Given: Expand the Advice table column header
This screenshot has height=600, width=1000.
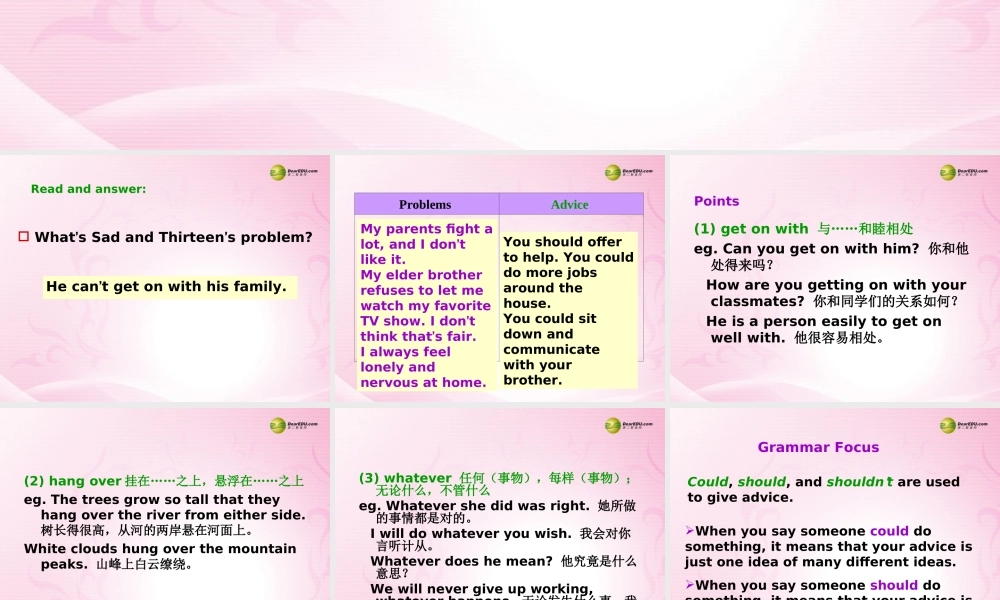Looking at the screenshot, I should 570,204.
